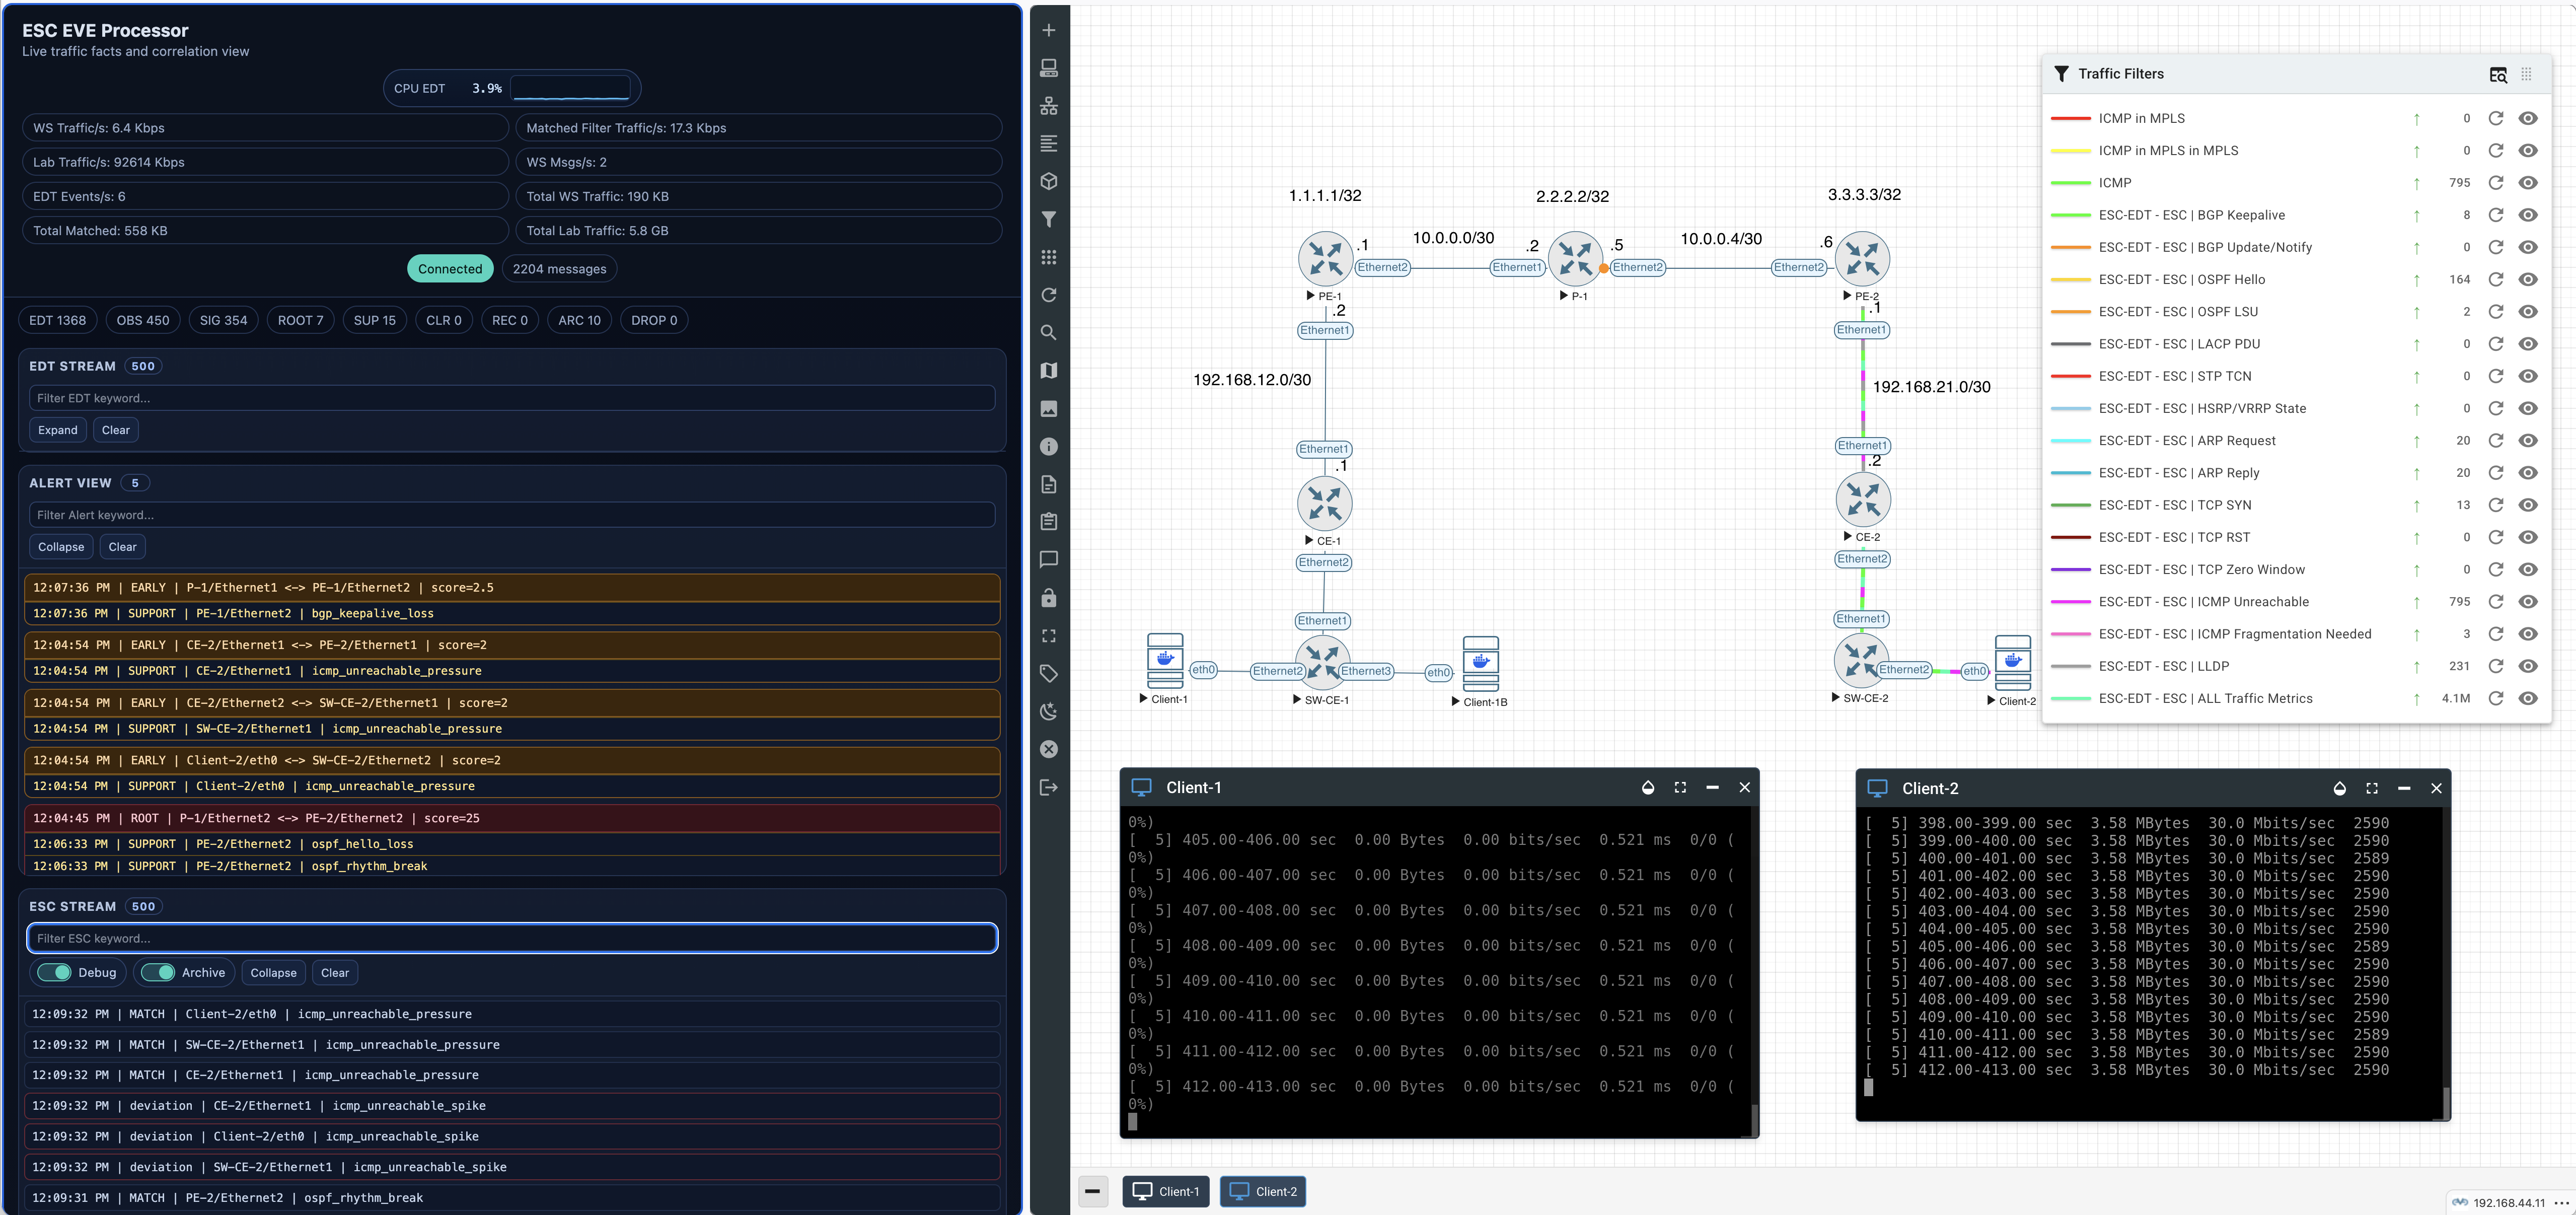Hide ESC OSPF Hello filter visibility

2528,280
